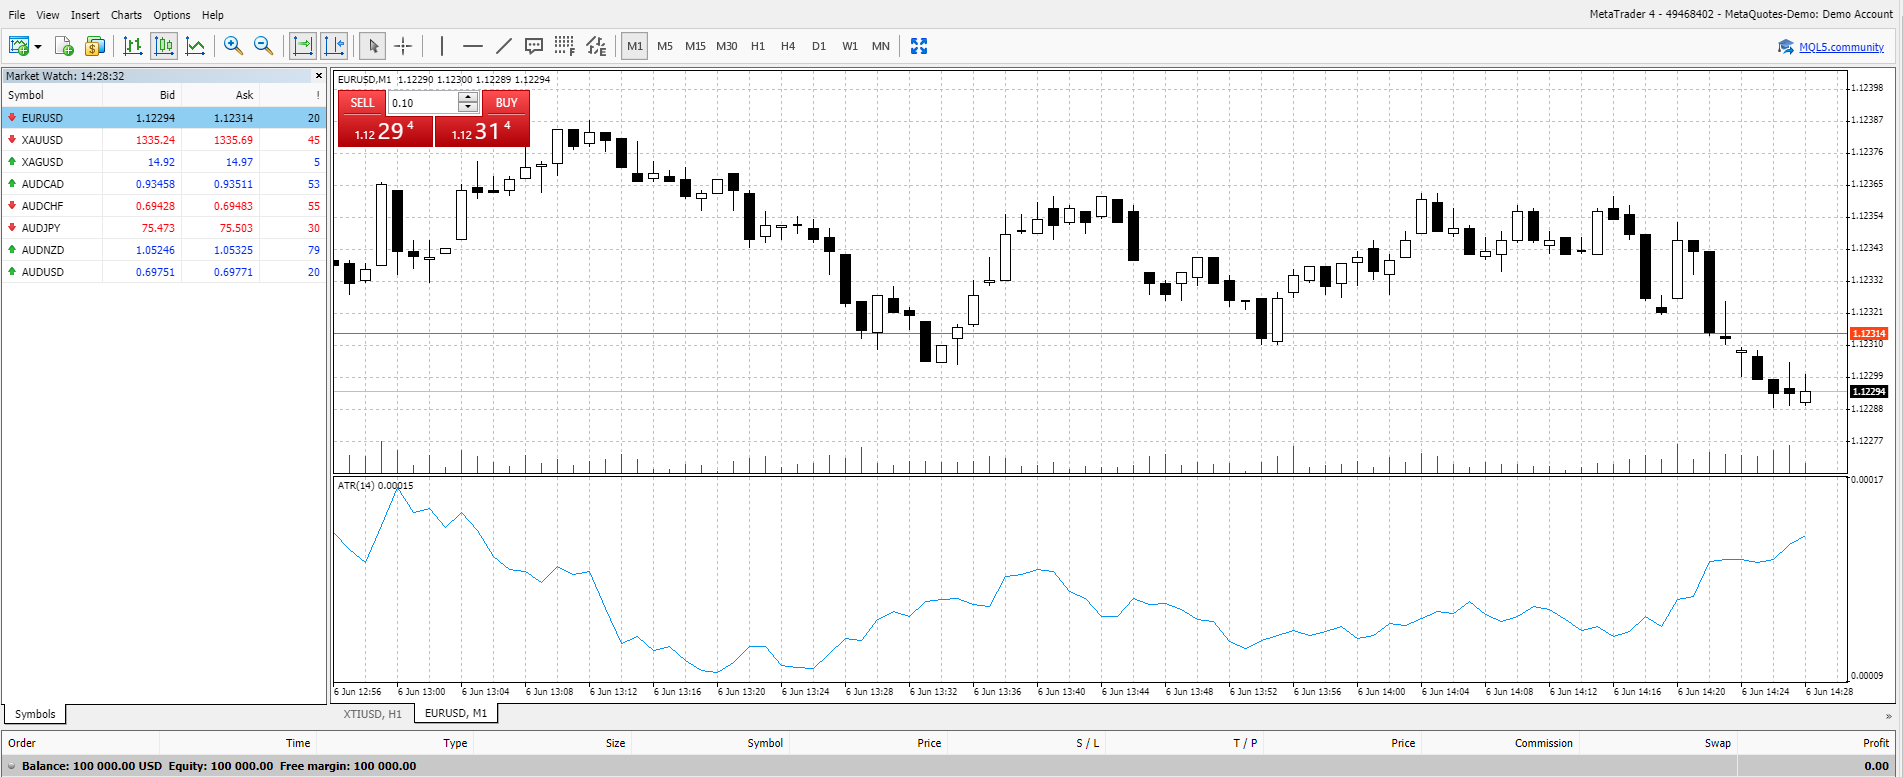
Task: Open the File menu
Action: pyautogui.click(x=17, y=15)
